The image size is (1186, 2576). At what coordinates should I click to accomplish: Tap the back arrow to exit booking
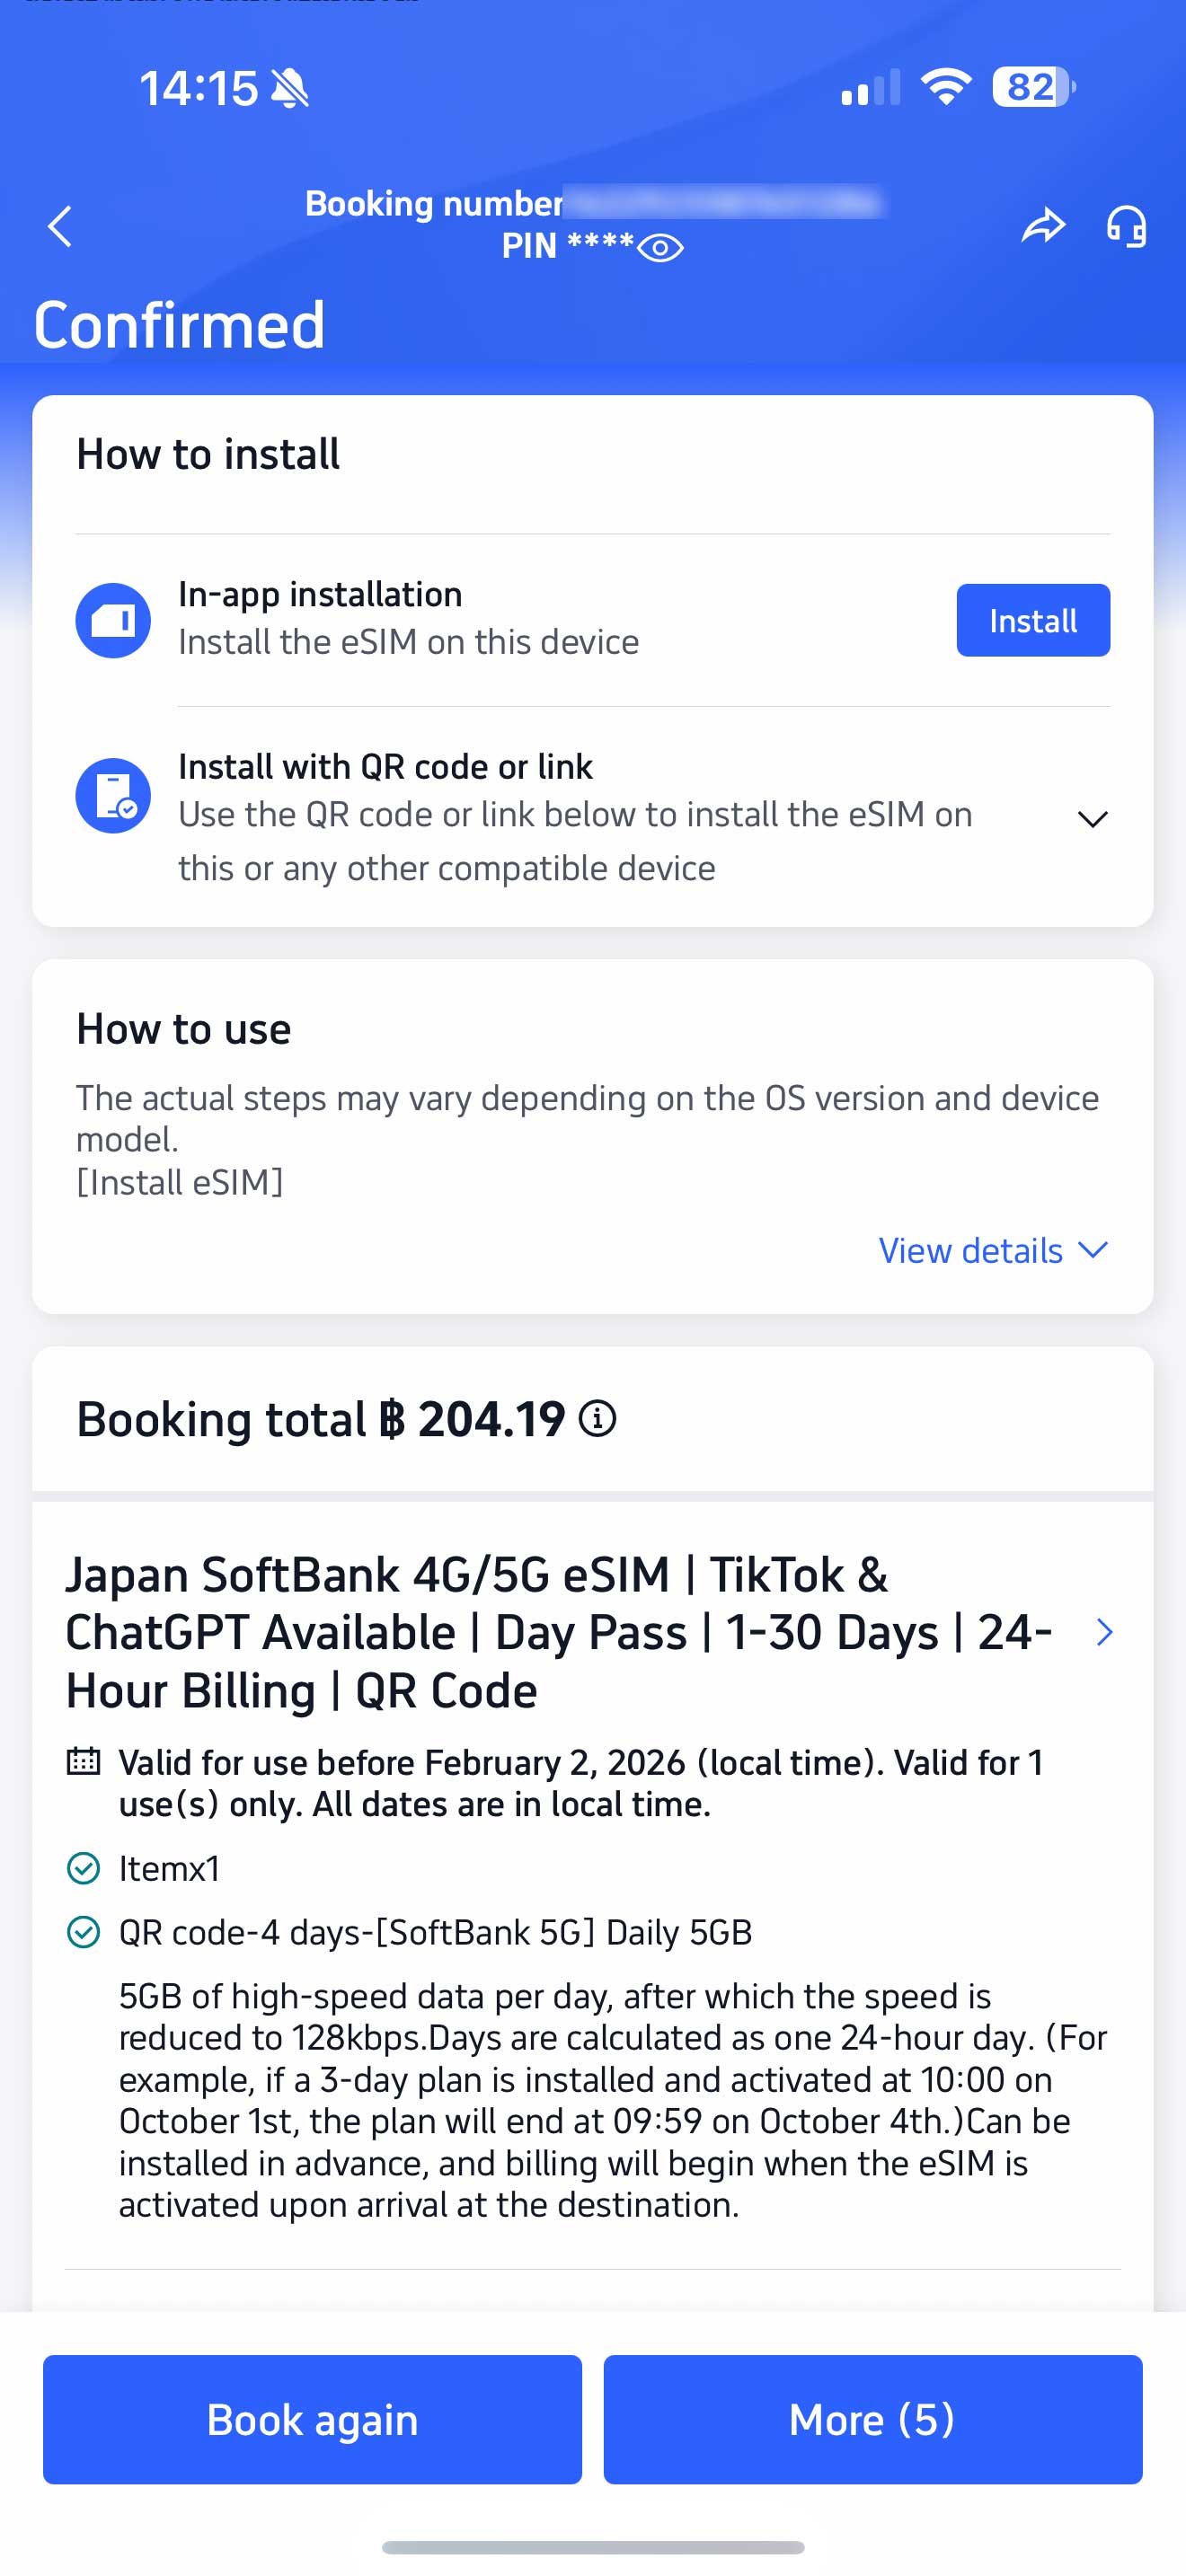[59, 225]
